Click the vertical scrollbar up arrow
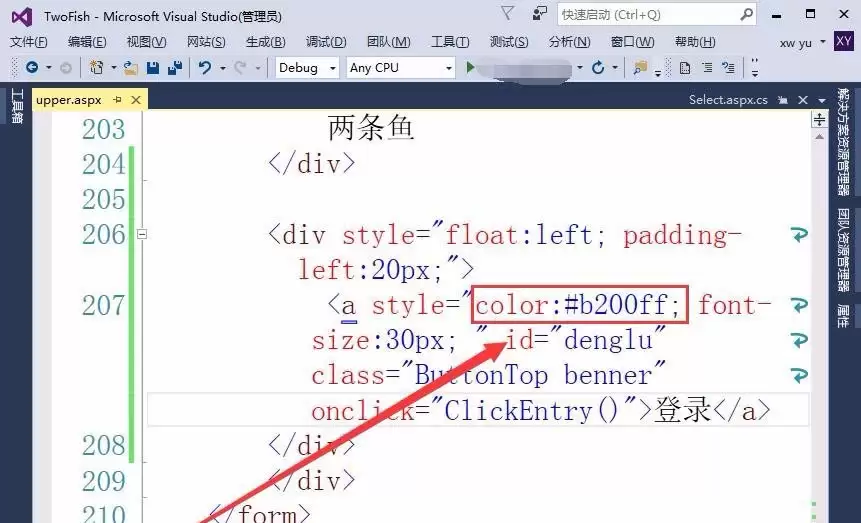The height and width of the screenshot is (523, 861). (819, 136)
